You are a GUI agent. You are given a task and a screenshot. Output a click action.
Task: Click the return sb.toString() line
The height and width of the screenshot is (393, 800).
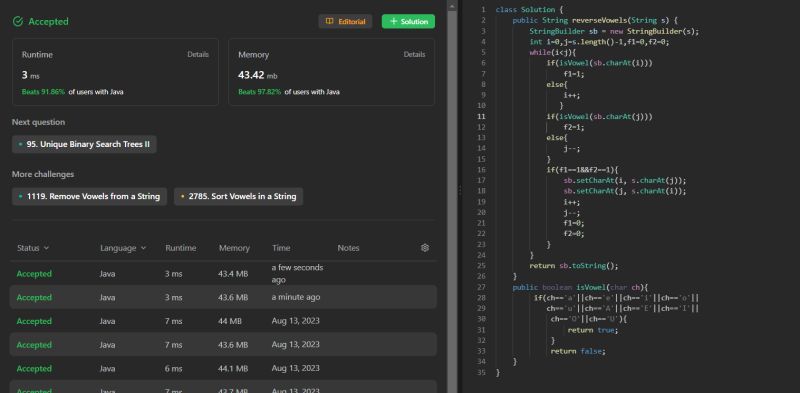click(x=574, y=265)
